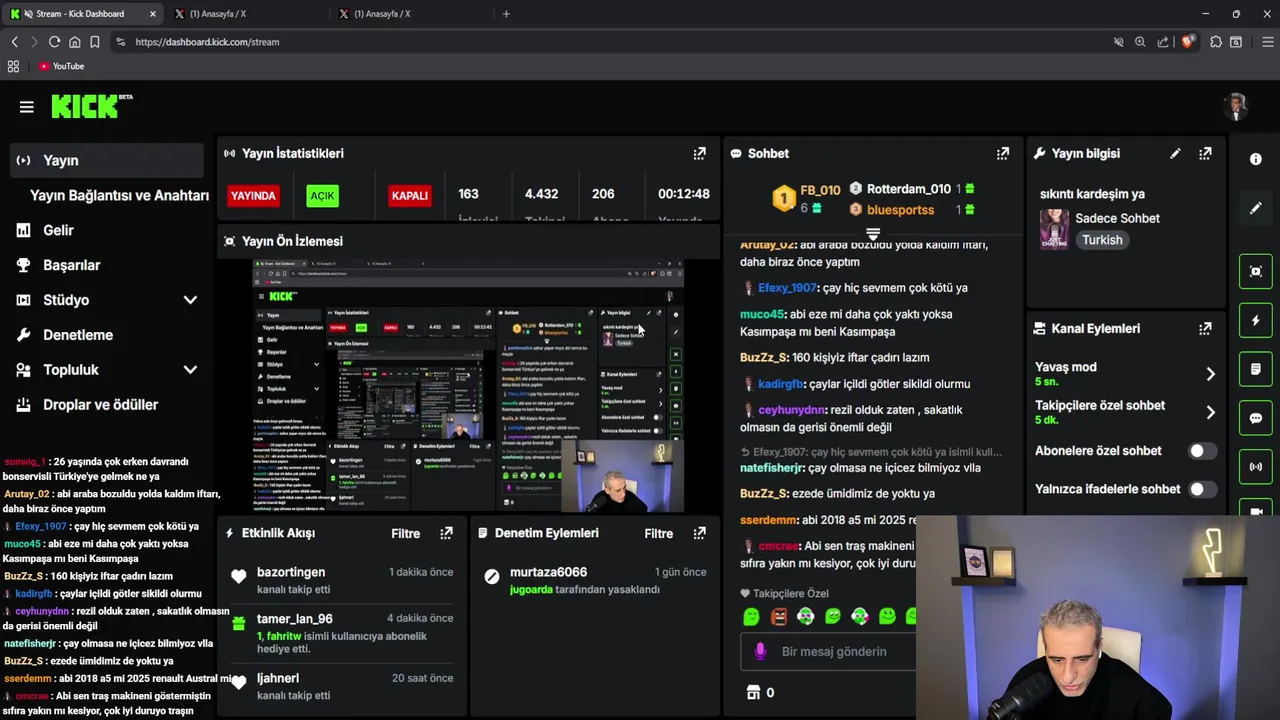Expand the gifter leaderboard handle in chat
Screen dimensions: 1280x720
point(873,234)
